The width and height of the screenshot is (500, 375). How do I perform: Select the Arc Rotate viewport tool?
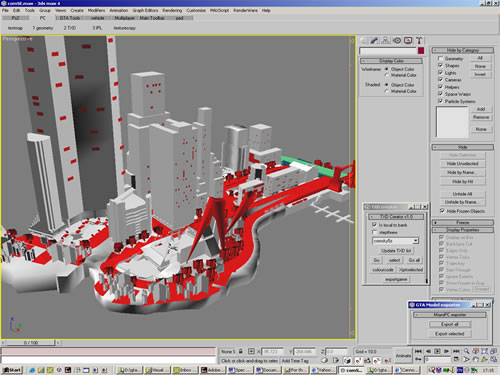484,360
